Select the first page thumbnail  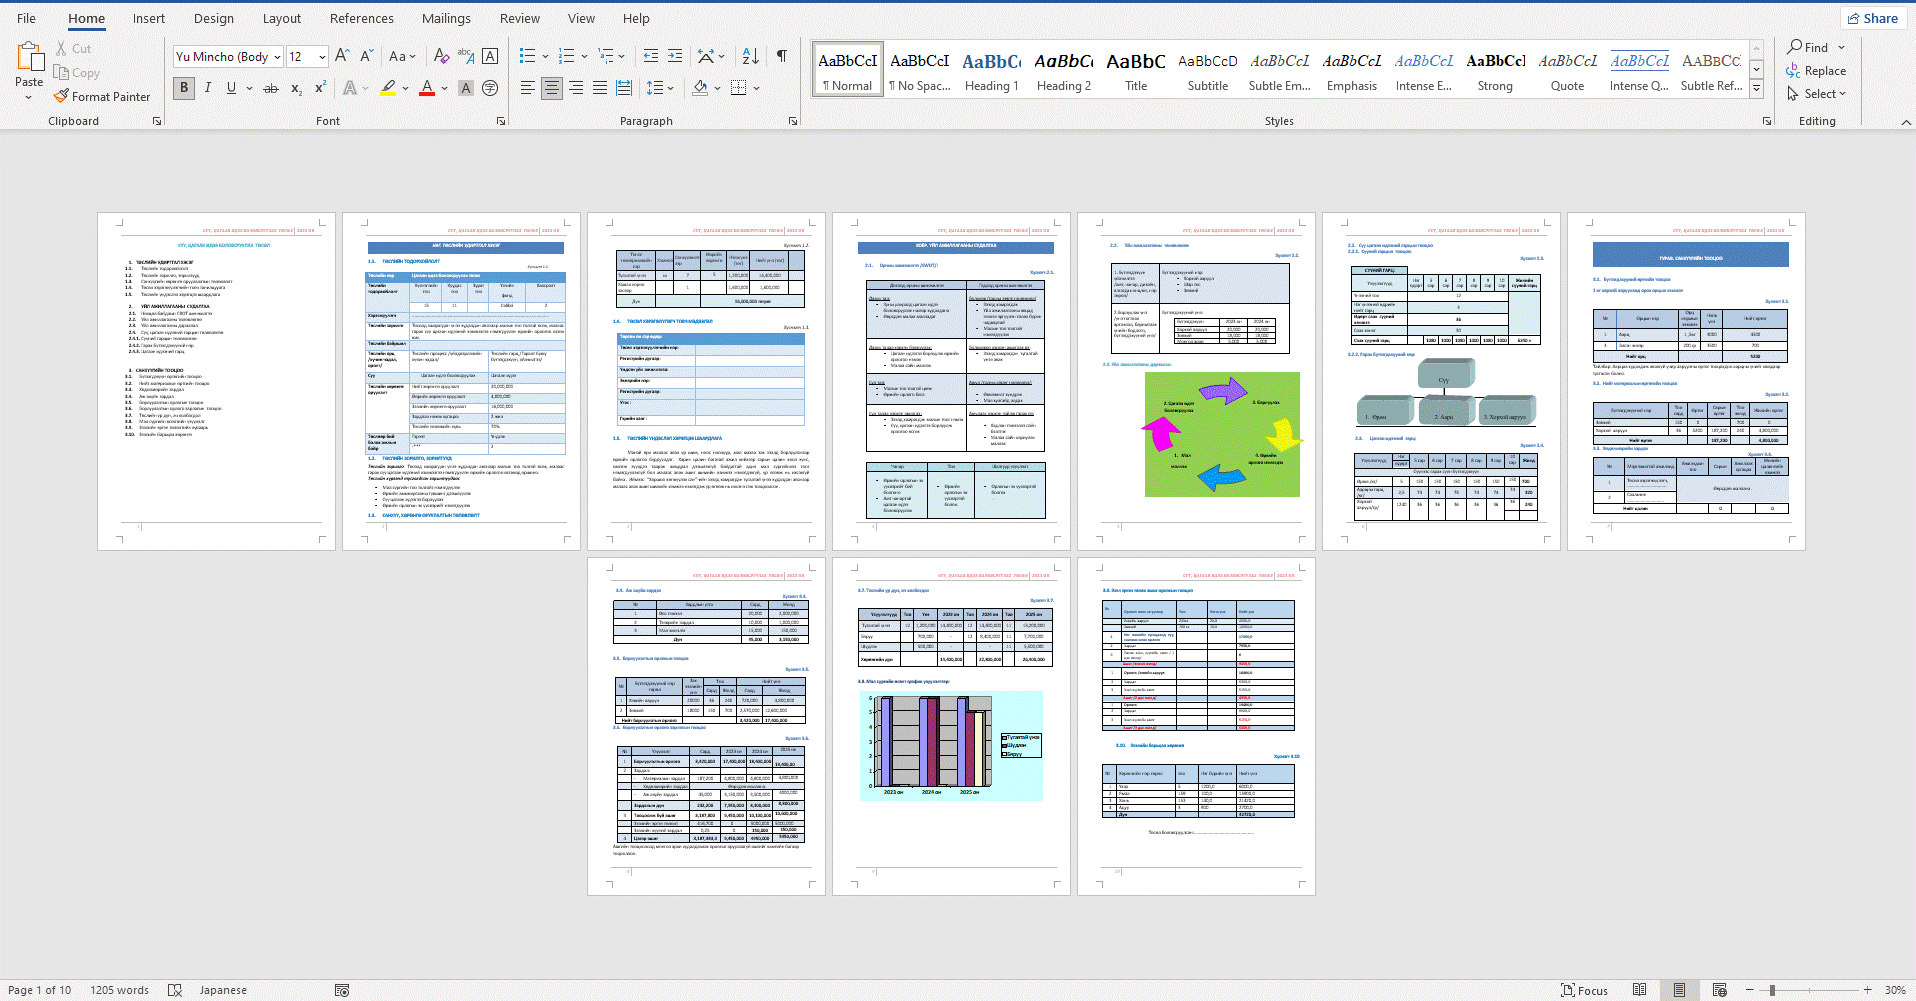216,381
